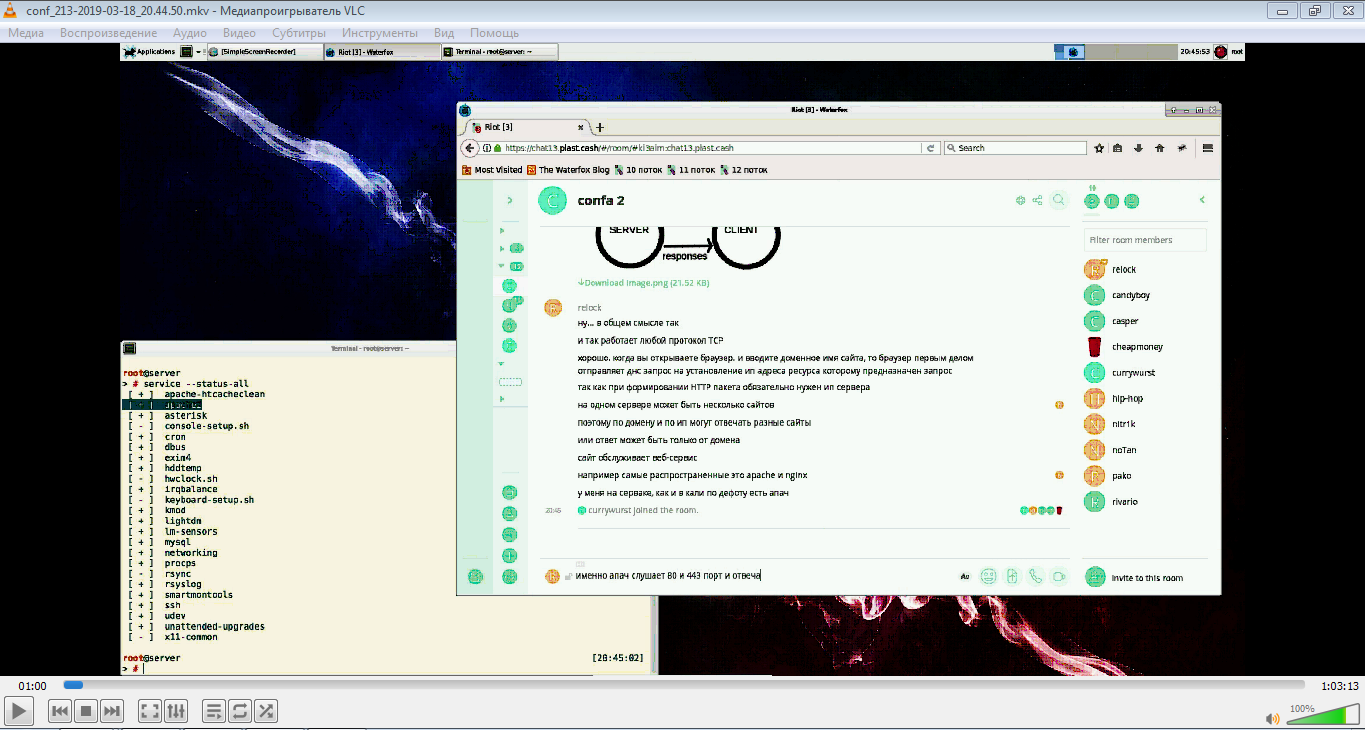Skip to previous media in VLC
The width and height of the screenshot is (1365, 730).
[60, 711]
